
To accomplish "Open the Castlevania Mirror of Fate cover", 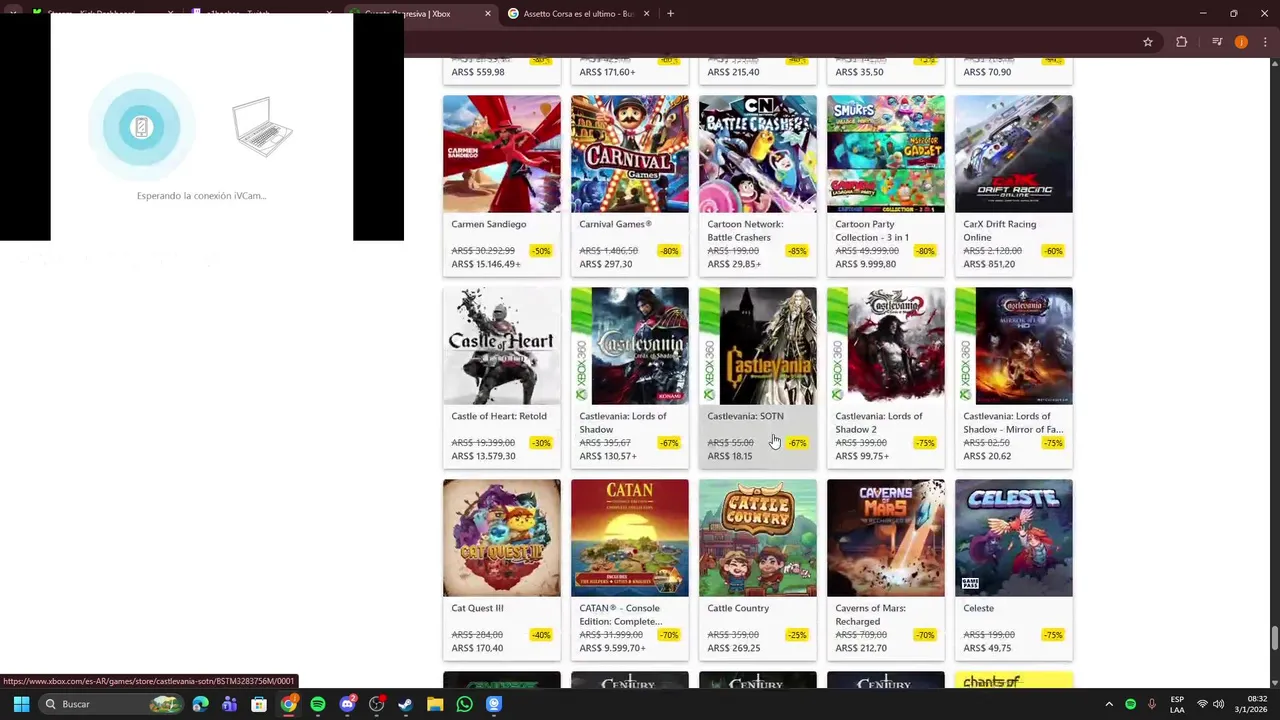I will pos(1014,346).
